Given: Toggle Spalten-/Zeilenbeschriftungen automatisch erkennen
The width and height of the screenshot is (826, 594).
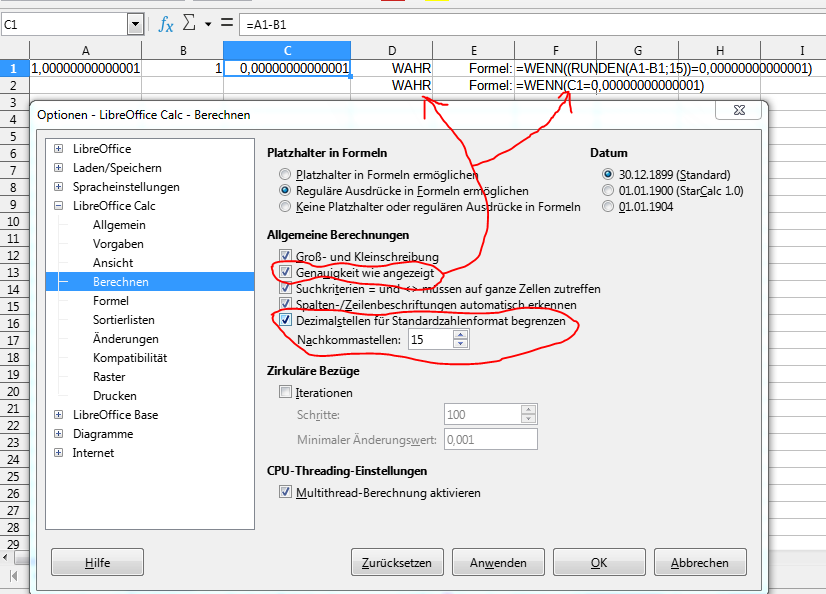Looking at the screenshot, I should point(285,304).
